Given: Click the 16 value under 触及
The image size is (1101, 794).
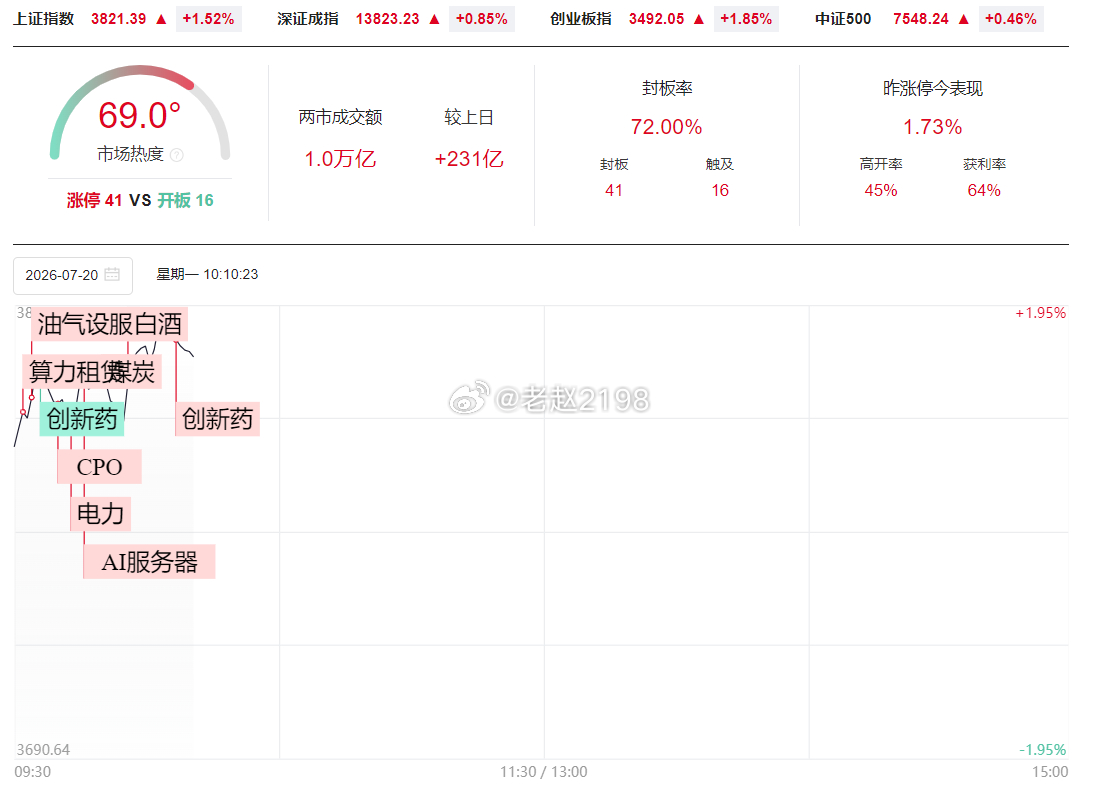Looking at the screenshot, I should 720,190.
